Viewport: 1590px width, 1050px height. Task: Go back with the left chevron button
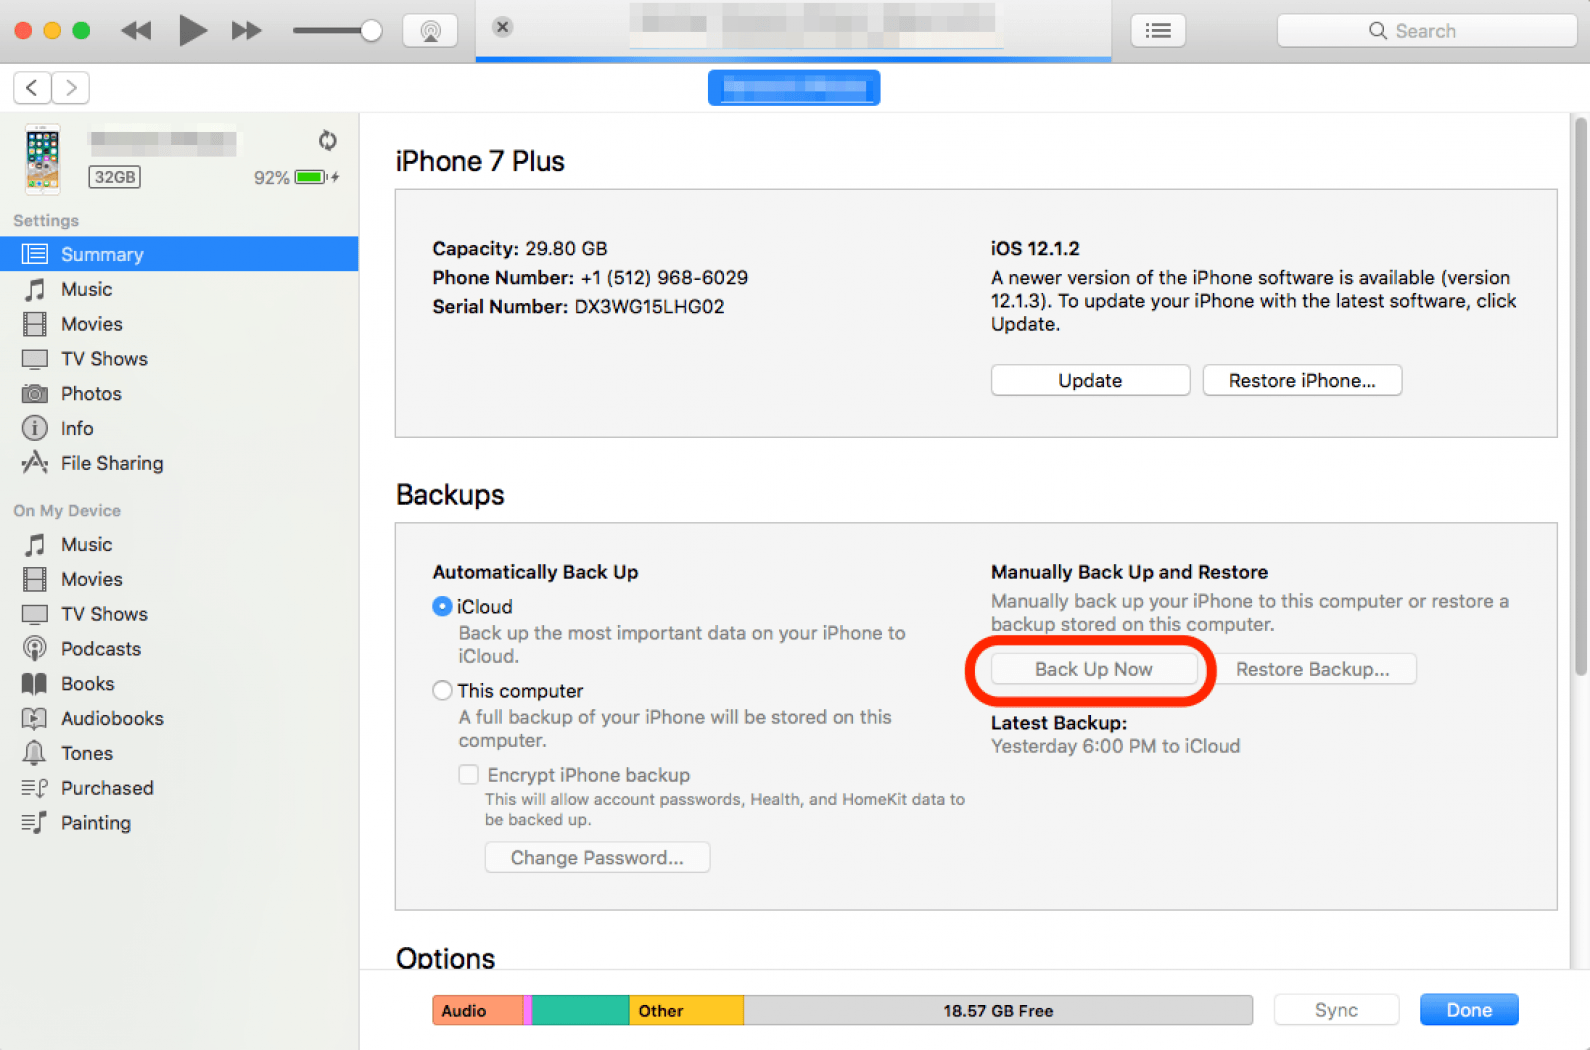click(32, 88)
